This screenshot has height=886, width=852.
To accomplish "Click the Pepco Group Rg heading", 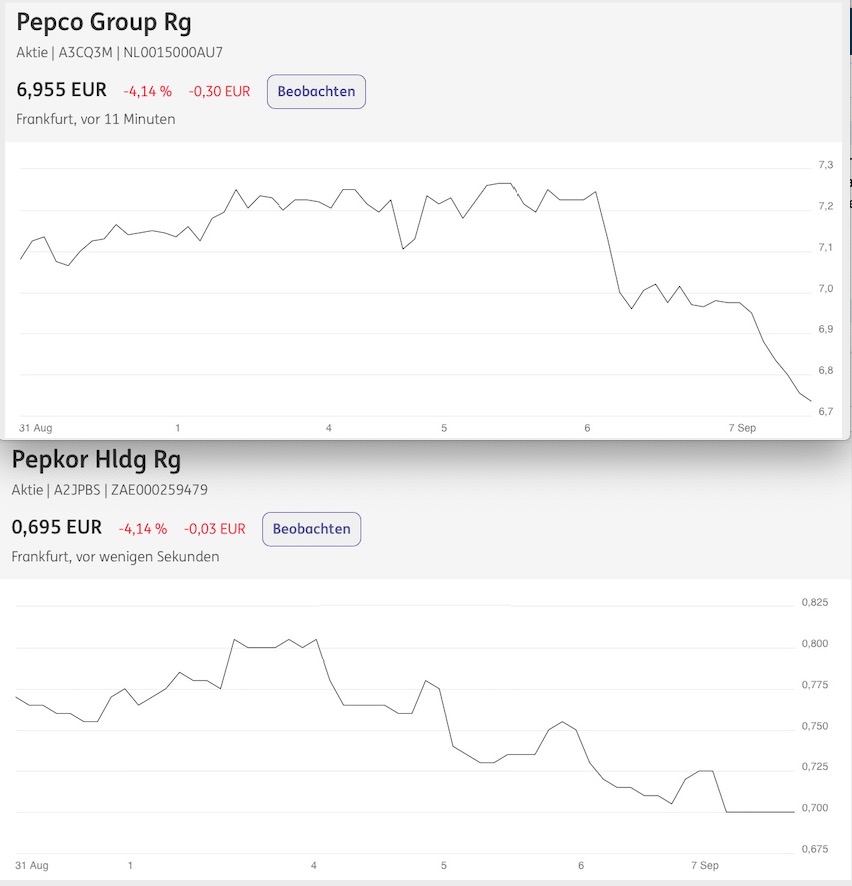I will [104, 21].
